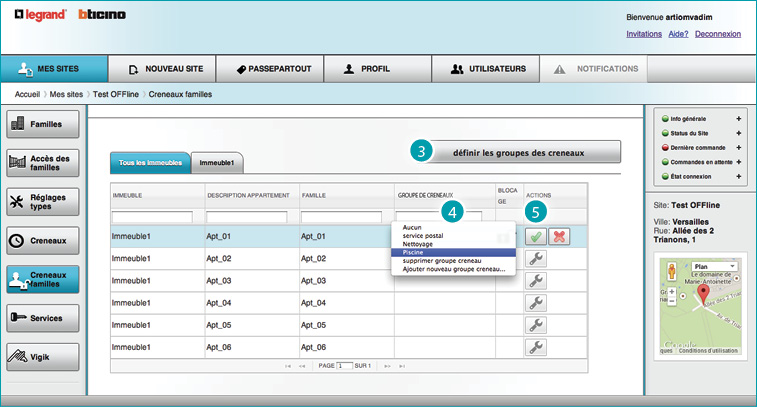
Task: Click the Deconnexion link
Action: [717, 33]
